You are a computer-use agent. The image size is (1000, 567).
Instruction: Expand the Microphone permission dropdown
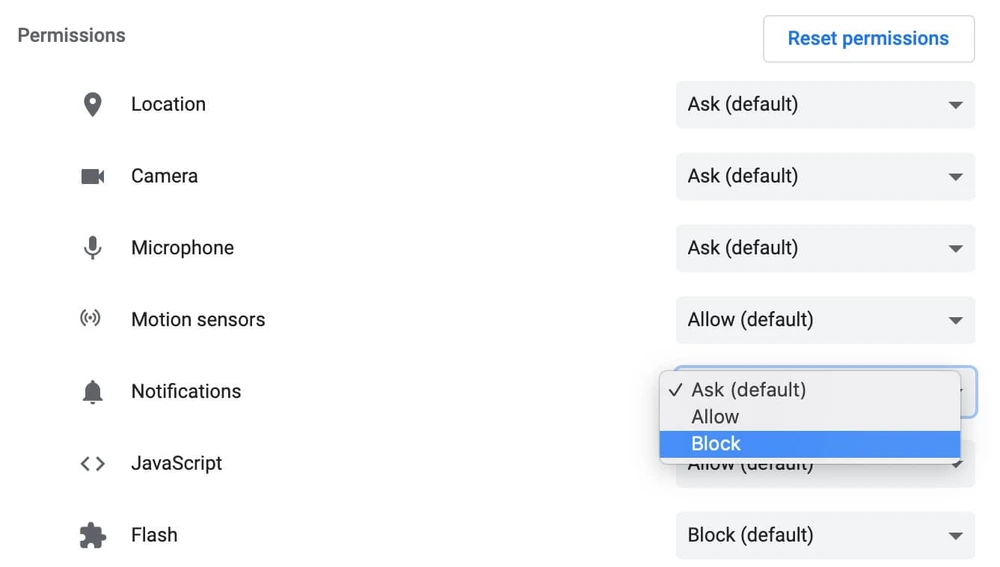pyautogui.click(x=825, y=248)
